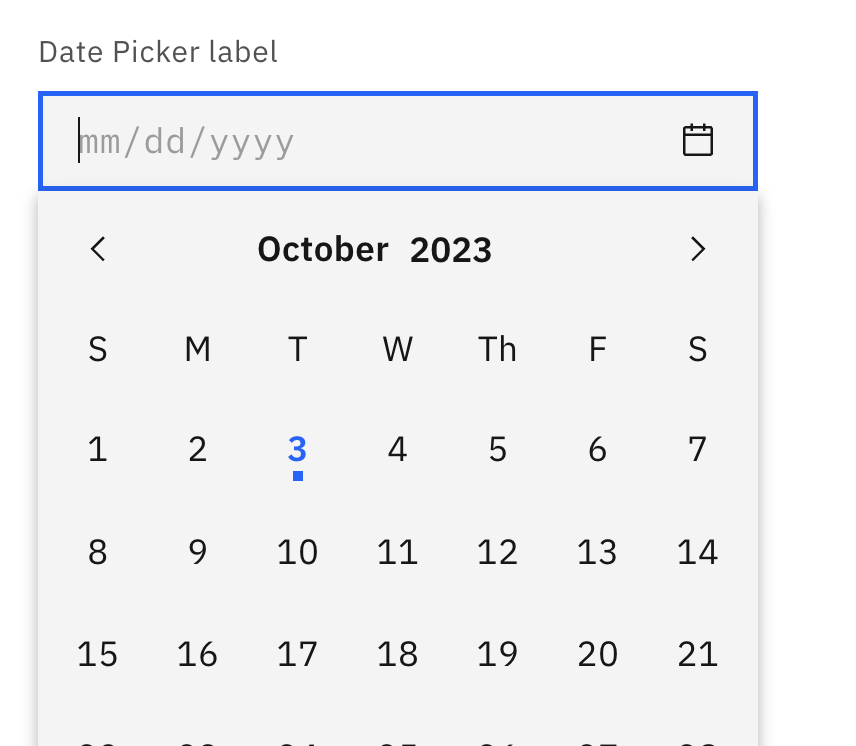Pick the date October 10
Viewport: 856px width, 746px height.
(297, 552)
